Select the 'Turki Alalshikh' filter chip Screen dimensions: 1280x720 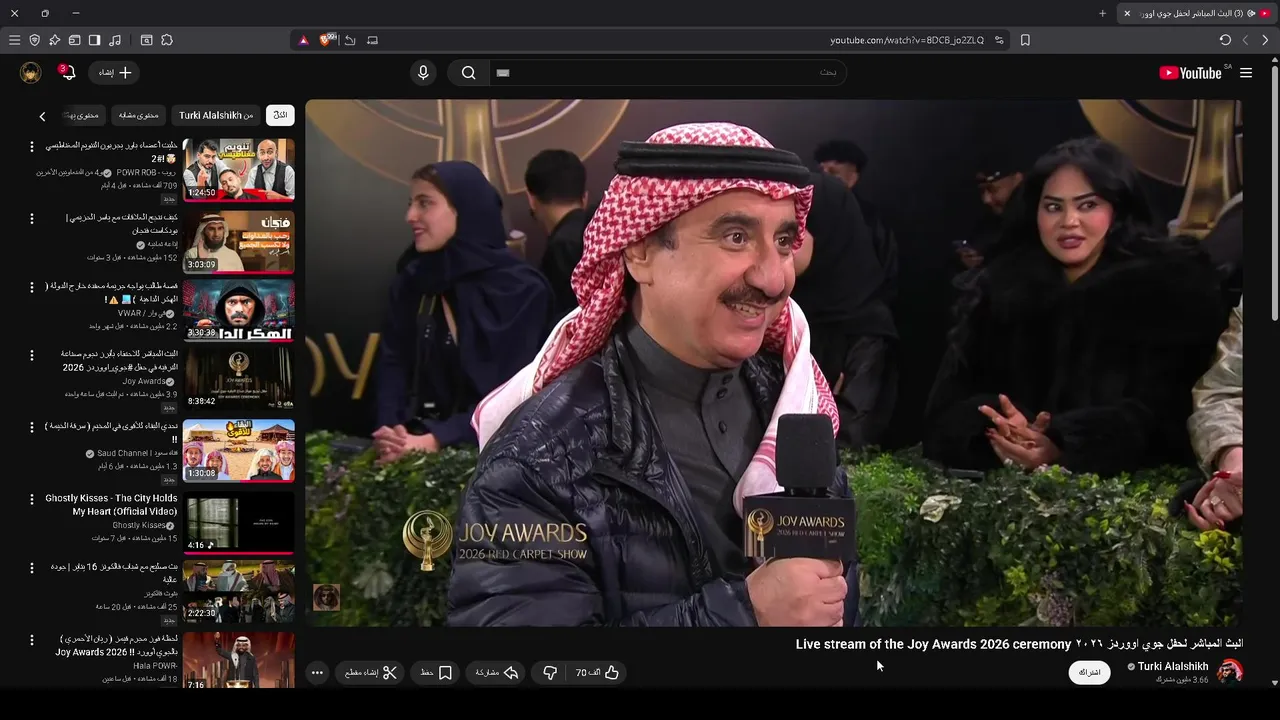(216, 115)
